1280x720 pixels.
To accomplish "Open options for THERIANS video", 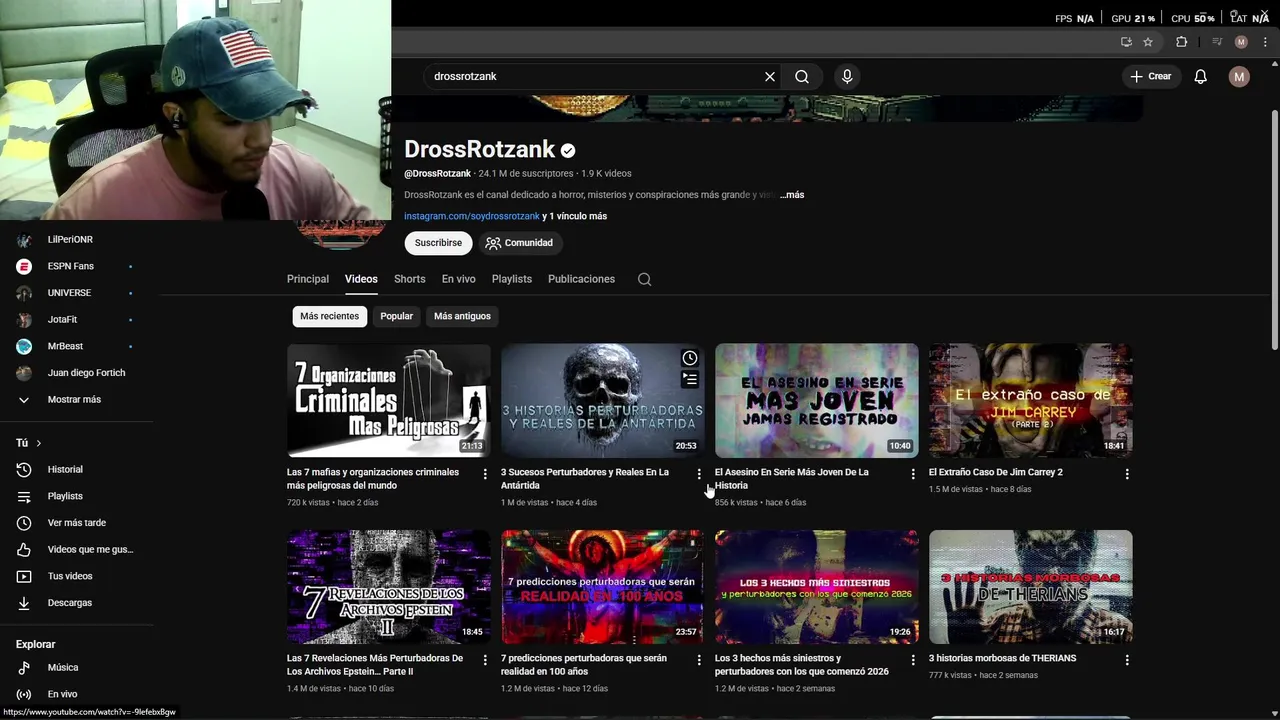I will (x=1127, y=660).
